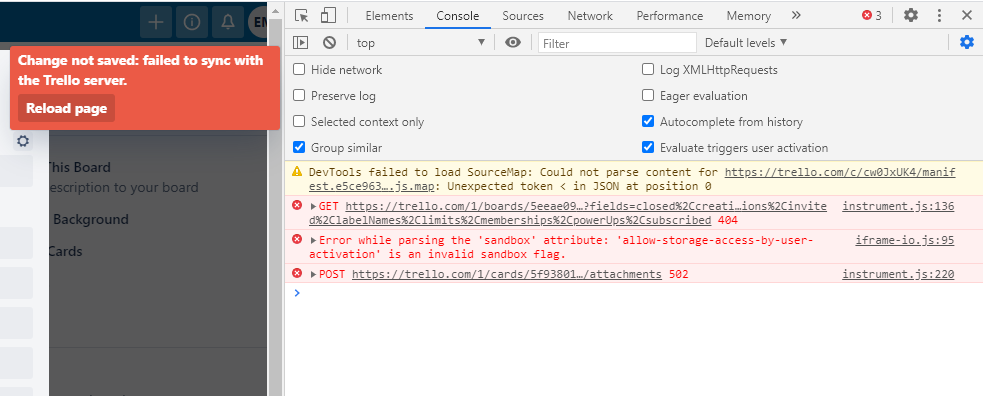Check Selected context only
Viewport: 983px width, 396px height.
click(299, 122)
